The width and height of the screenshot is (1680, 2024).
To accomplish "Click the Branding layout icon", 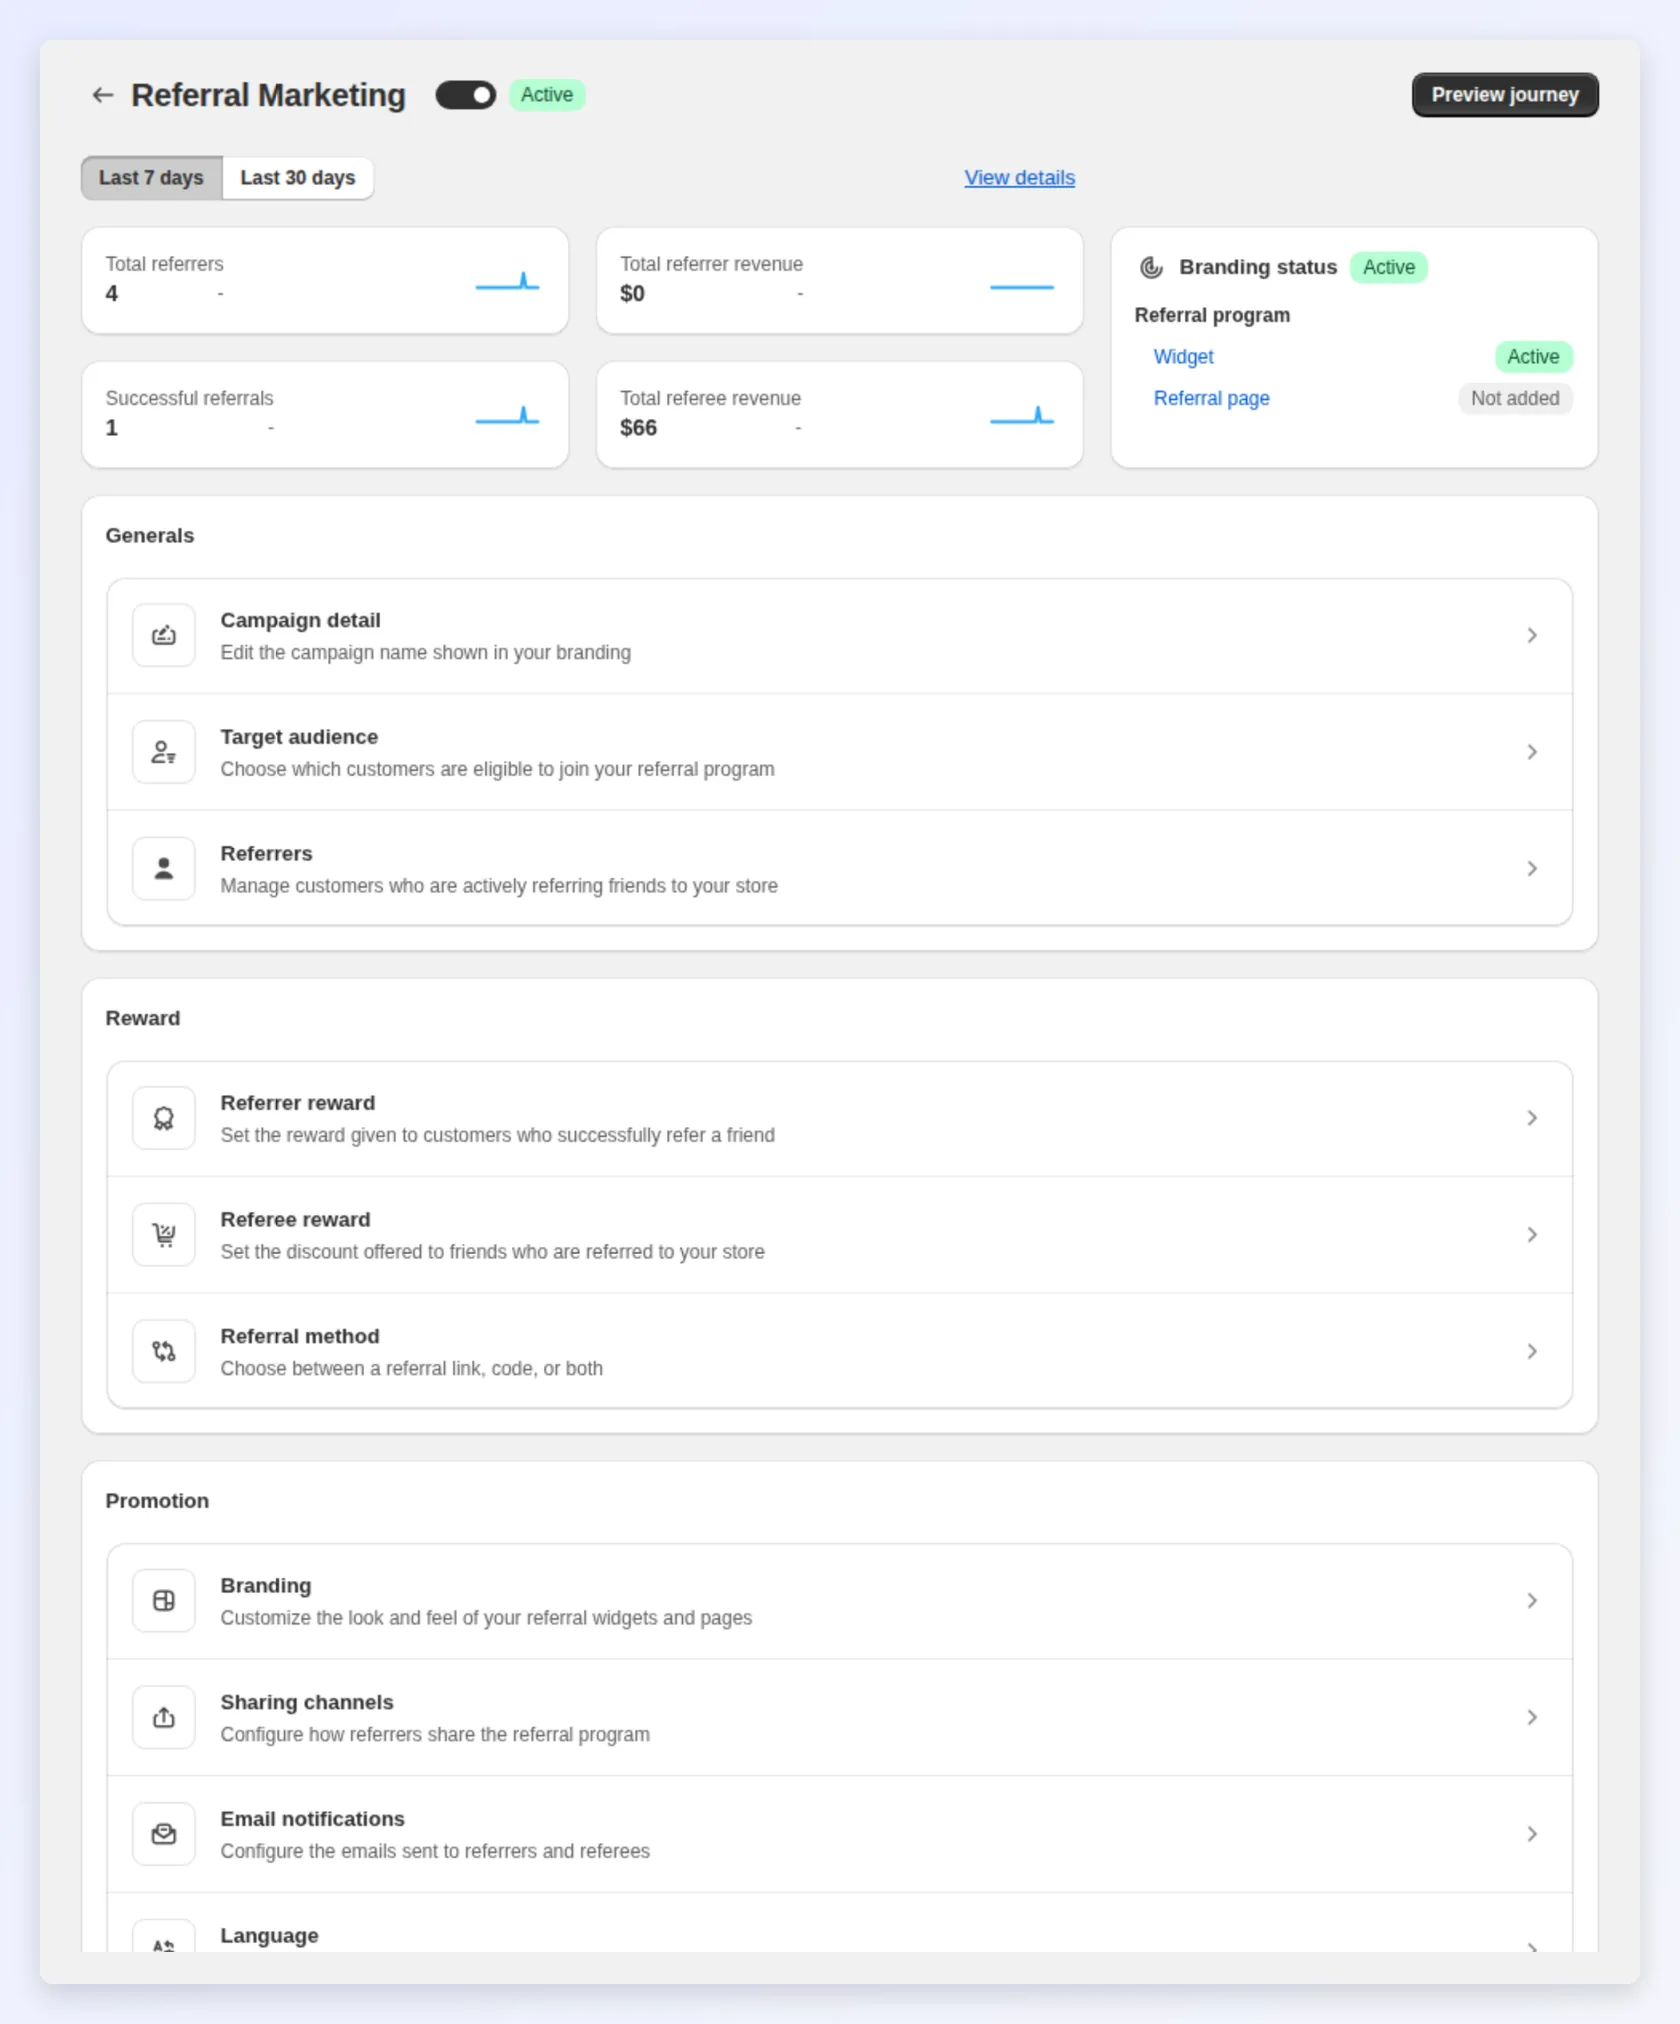I will [x=164, y=1601].
